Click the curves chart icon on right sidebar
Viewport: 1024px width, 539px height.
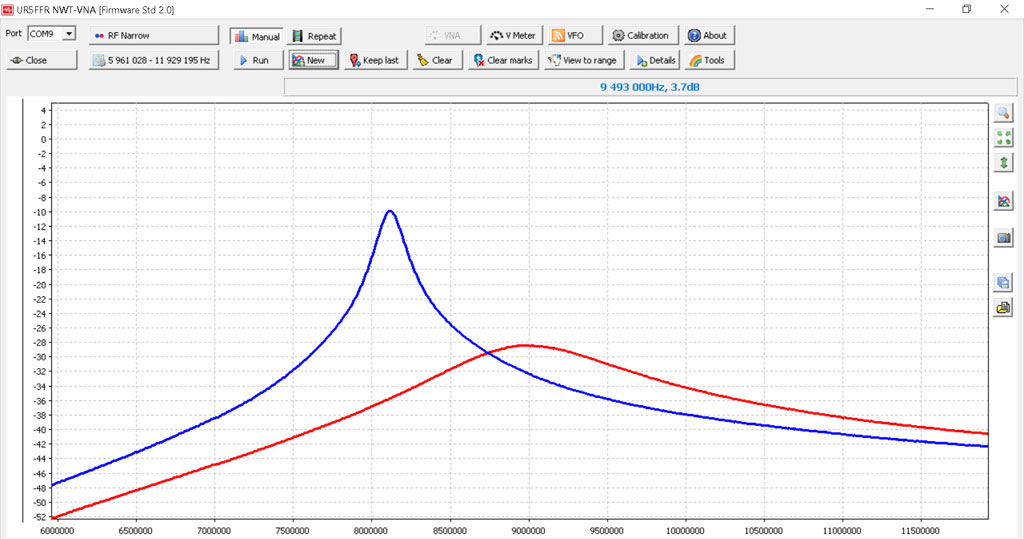click(x=1004, y=201)
